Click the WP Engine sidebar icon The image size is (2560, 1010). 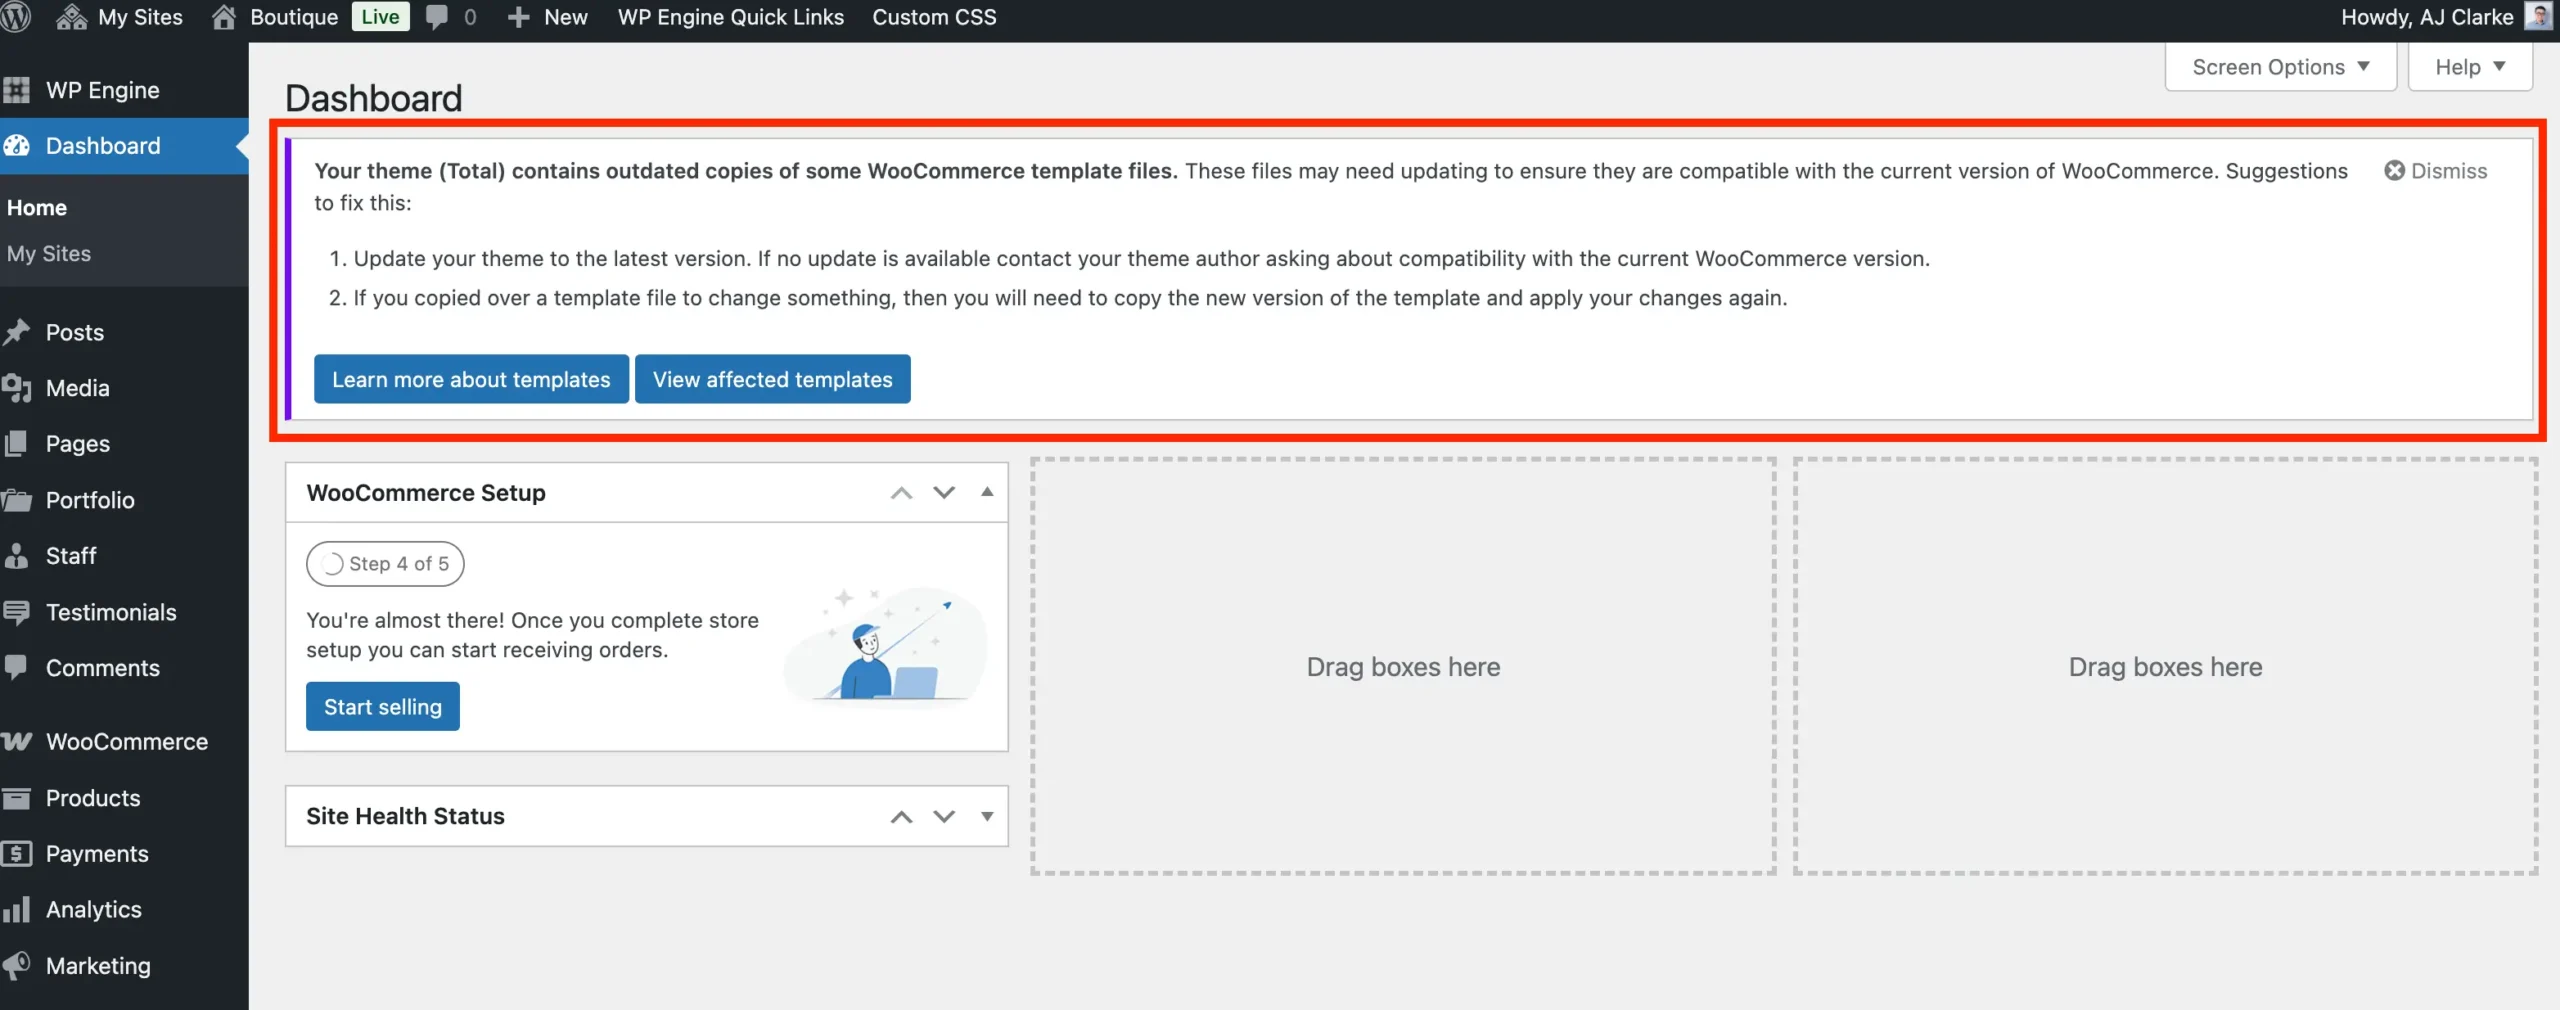point(16,90)
